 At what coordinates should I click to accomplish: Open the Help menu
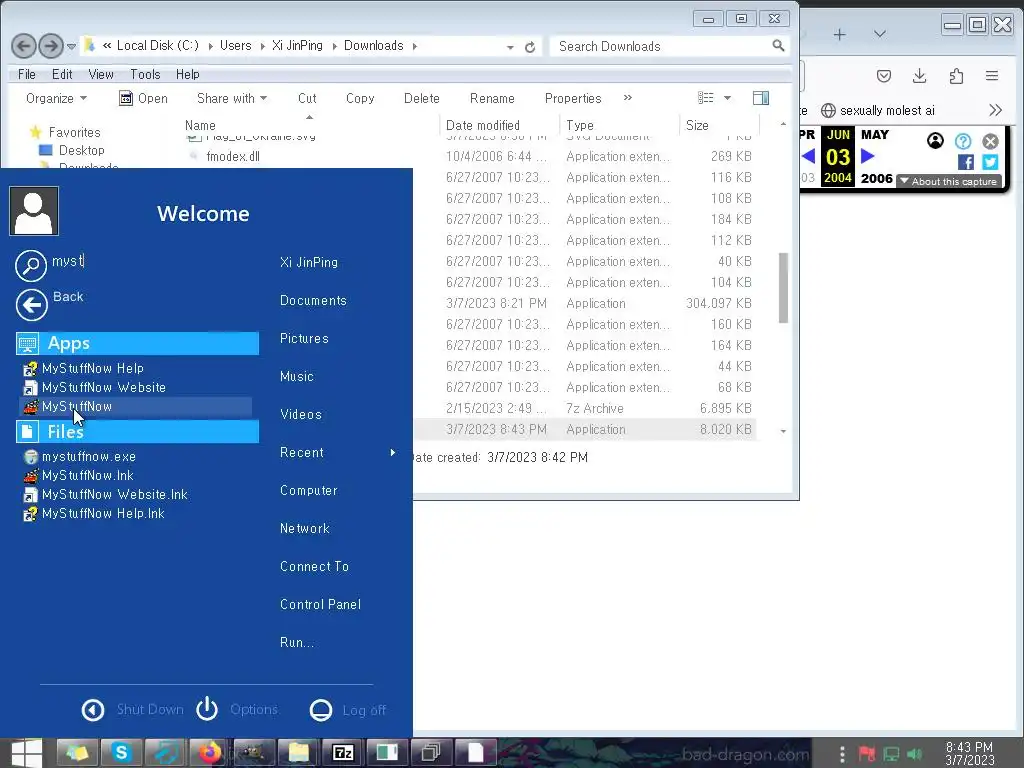coord(187,74)
